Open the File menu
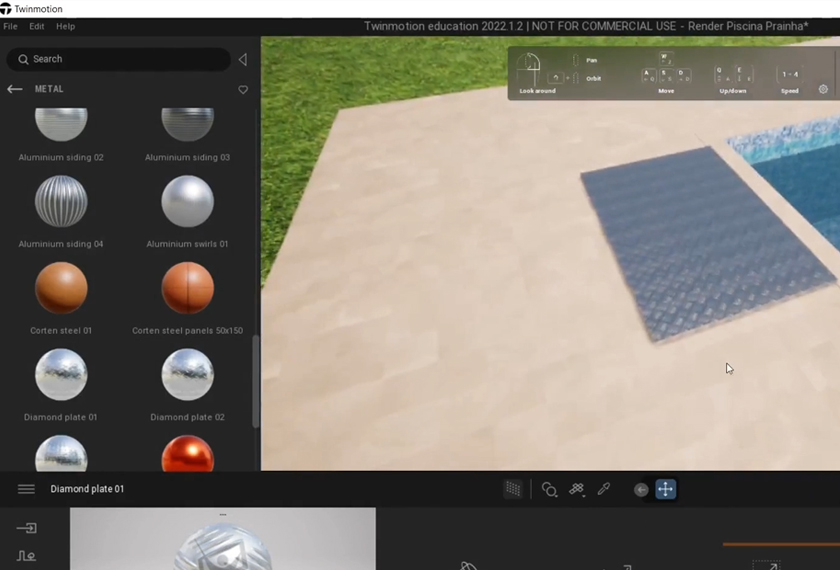840x570 pixels. pyautogui.click(x=10, y=26)
